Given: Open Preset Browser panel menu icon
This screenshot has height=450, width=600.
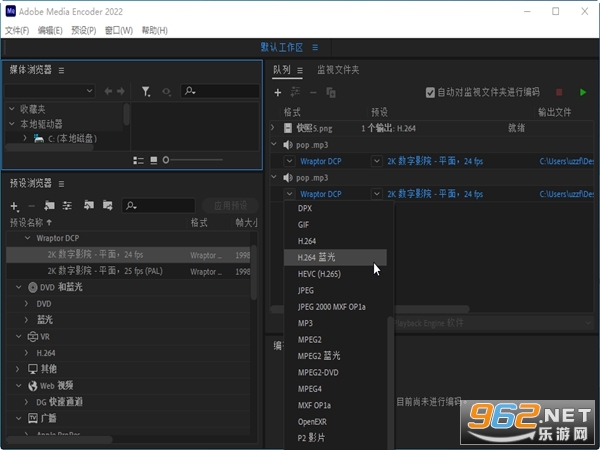Looking at the screenshot, I should [x=61, y=184].
